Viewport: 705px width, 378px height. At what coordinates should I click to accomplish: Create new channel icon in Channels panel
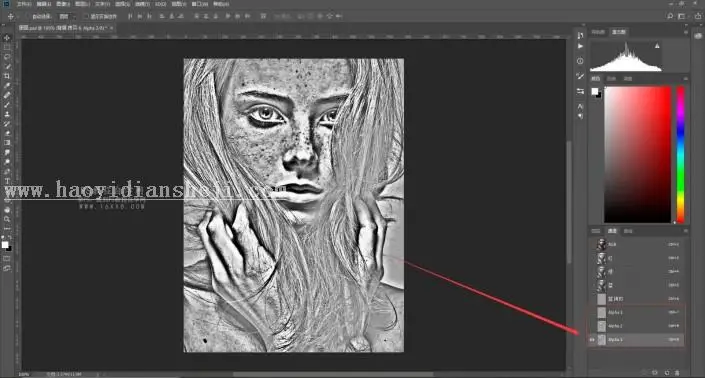point(666,373)
